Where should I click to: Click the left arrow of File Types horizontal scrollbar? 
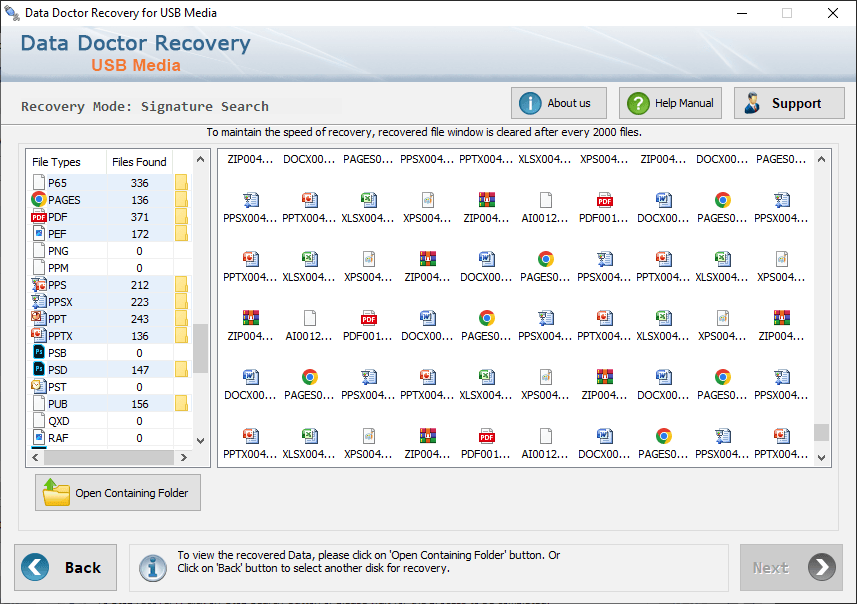click(x=36, y=458)
